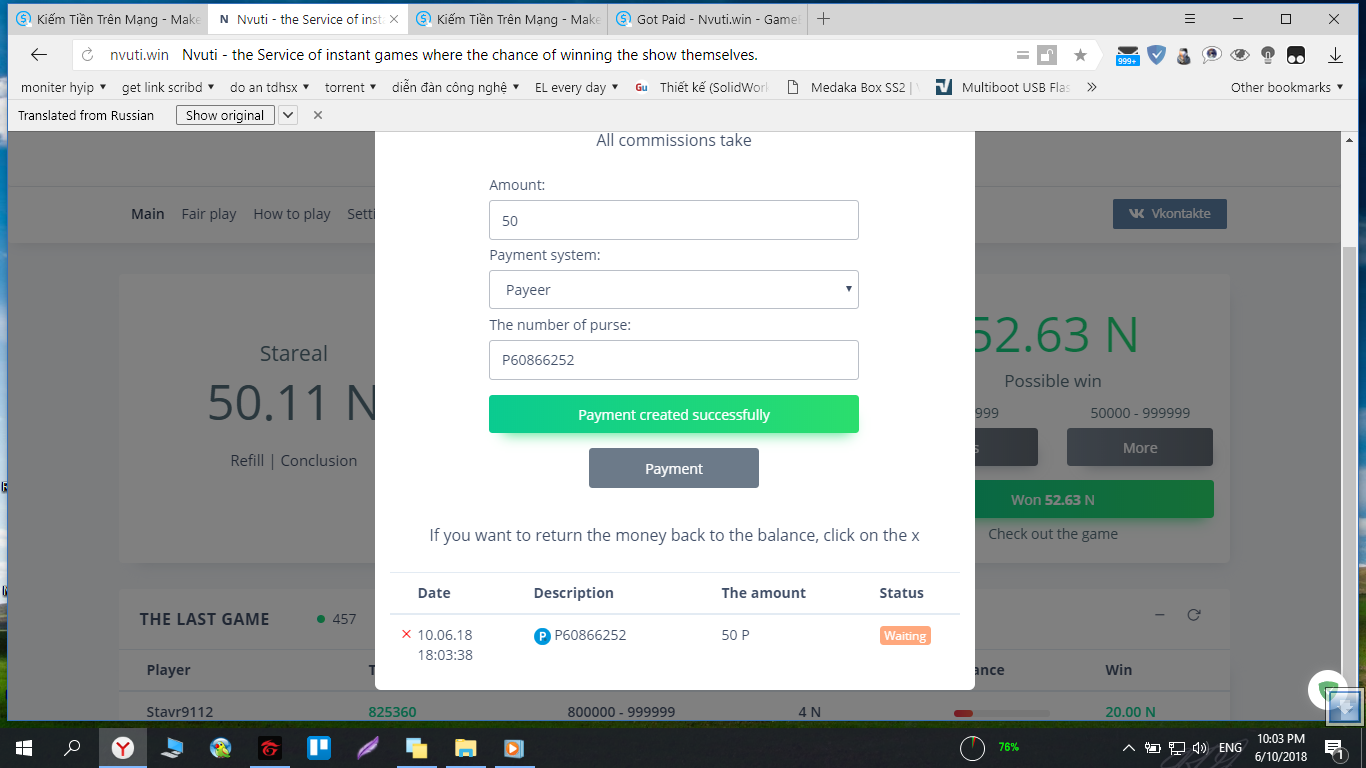1366x768 pixels.
Task: Cancel the waiting payment with the red x
Action: pyautogui.click(x=406, y=634)
